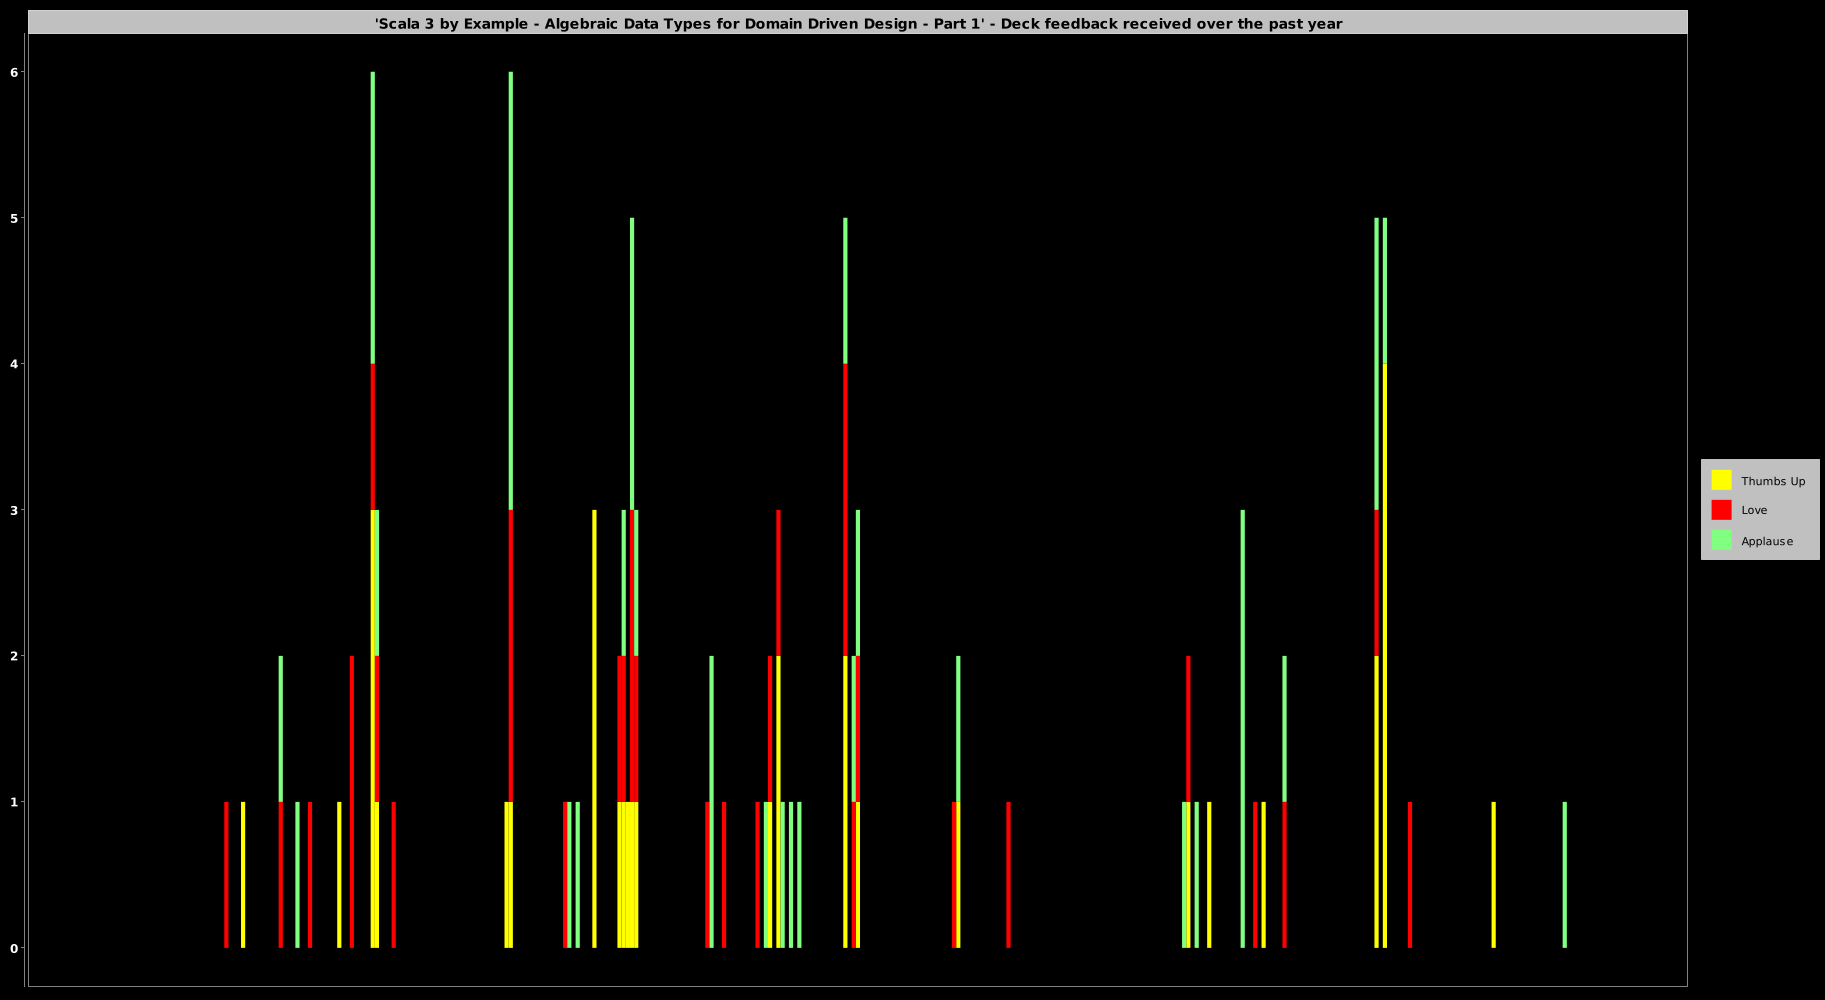1825x1000 pixels.
Task: Click the y-axis label 5
Action: (x=15, y=218)
